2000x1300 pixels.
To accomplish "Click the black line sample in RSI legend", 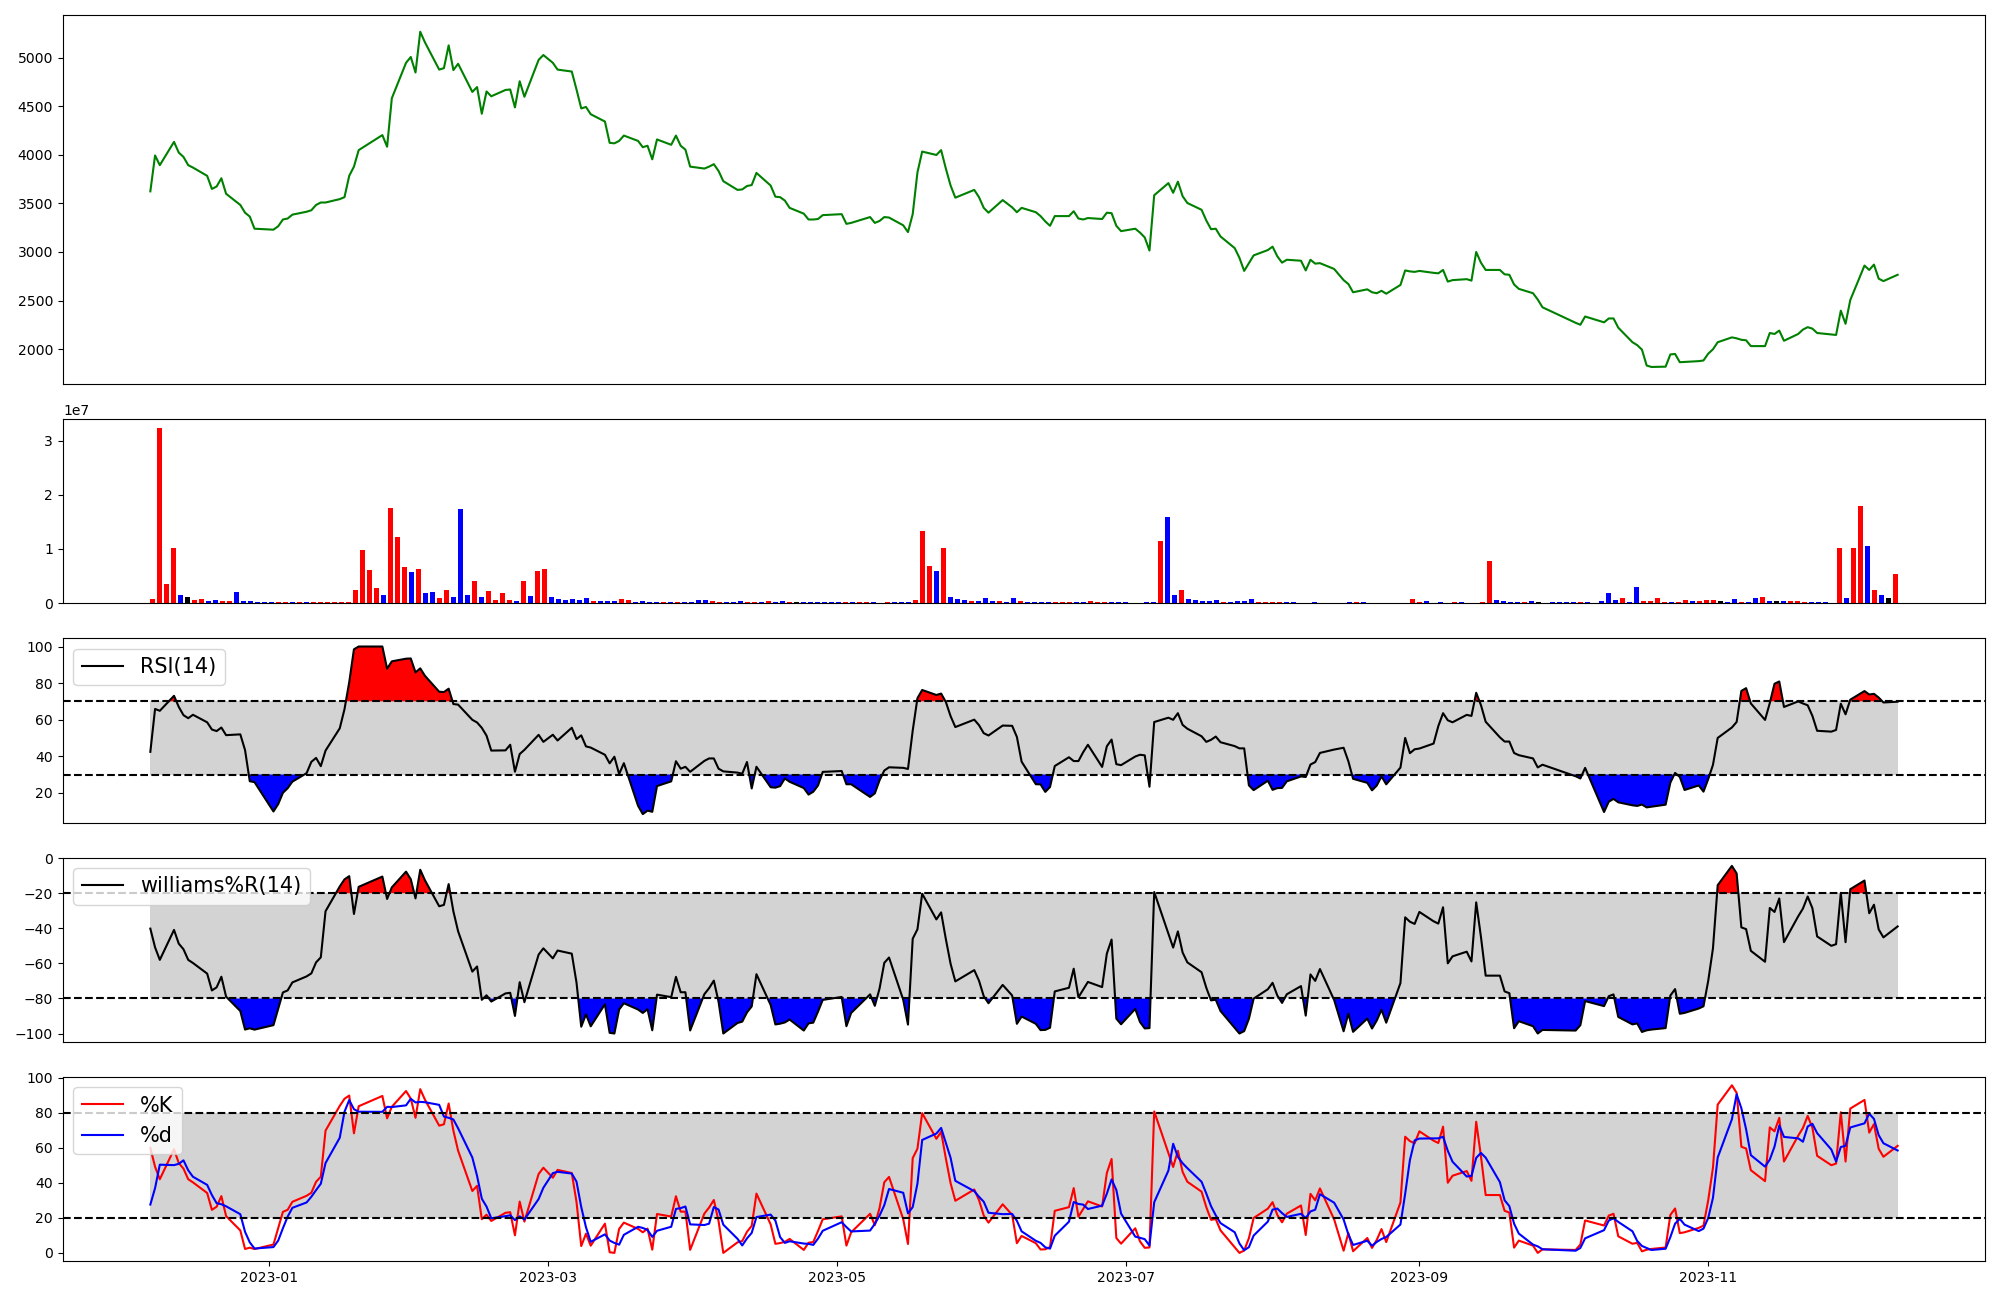I will [103, 666].
